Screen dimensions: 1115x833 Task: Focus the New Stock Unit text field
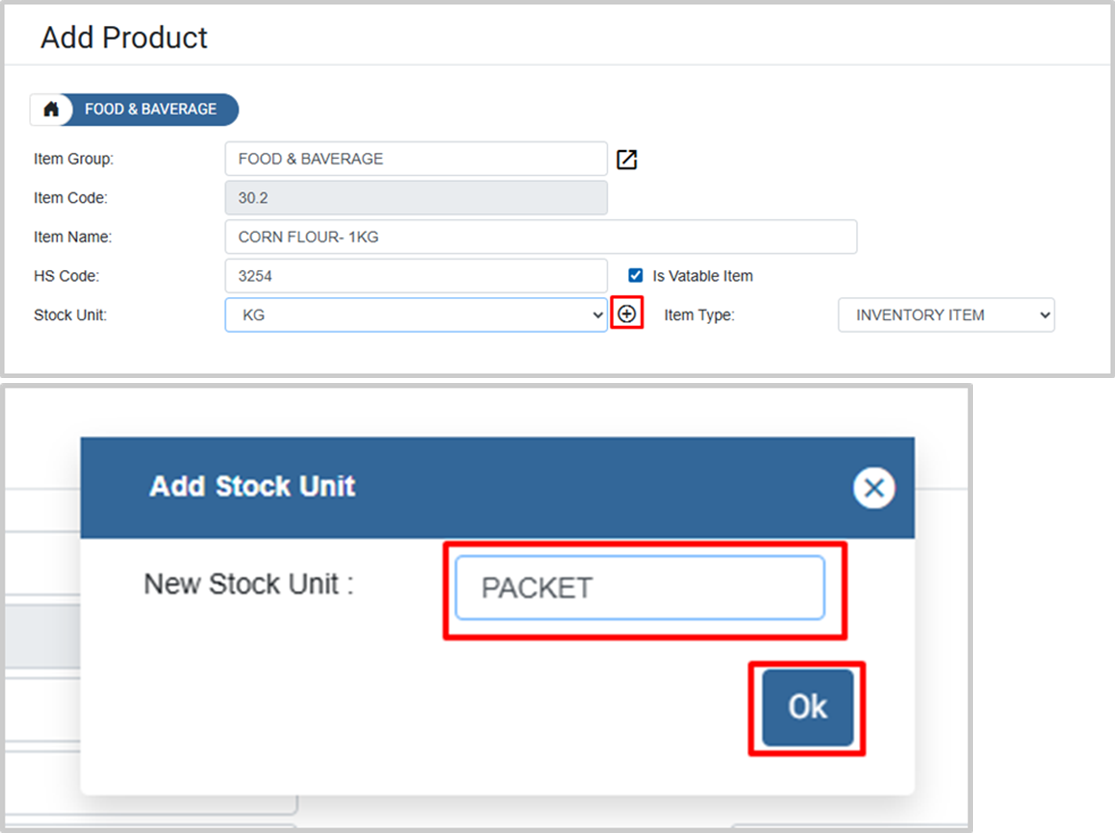click(x=639, y=588)
